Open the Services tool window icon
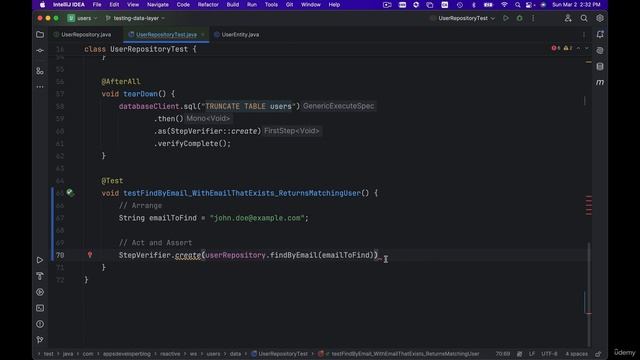 [40, 292]
